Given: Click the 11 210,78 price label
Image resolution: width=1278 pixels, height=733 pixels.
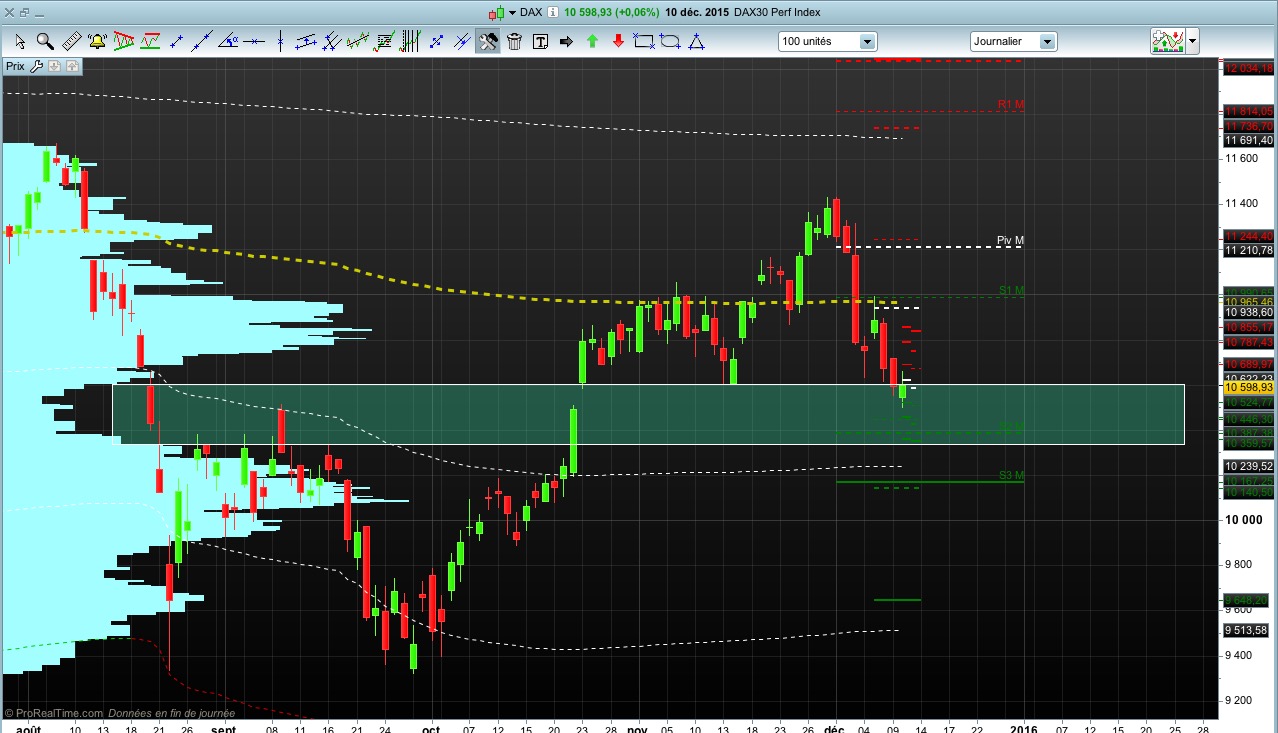Looking at the screenshot, I should coord(1249,249).
